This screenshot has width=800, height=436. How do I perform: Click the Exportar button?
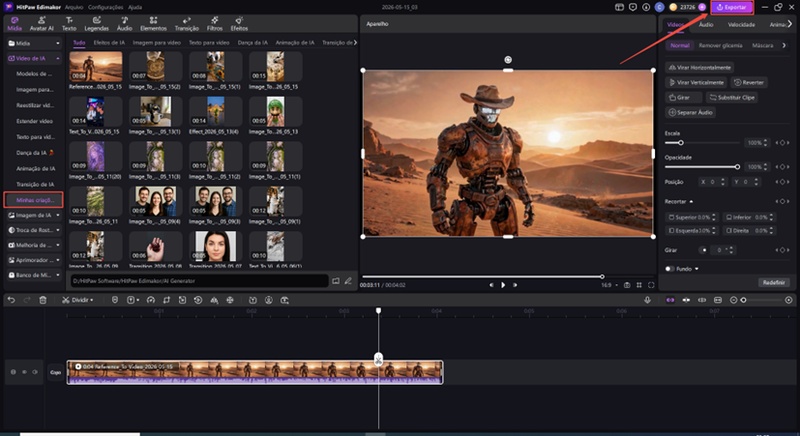732,7
